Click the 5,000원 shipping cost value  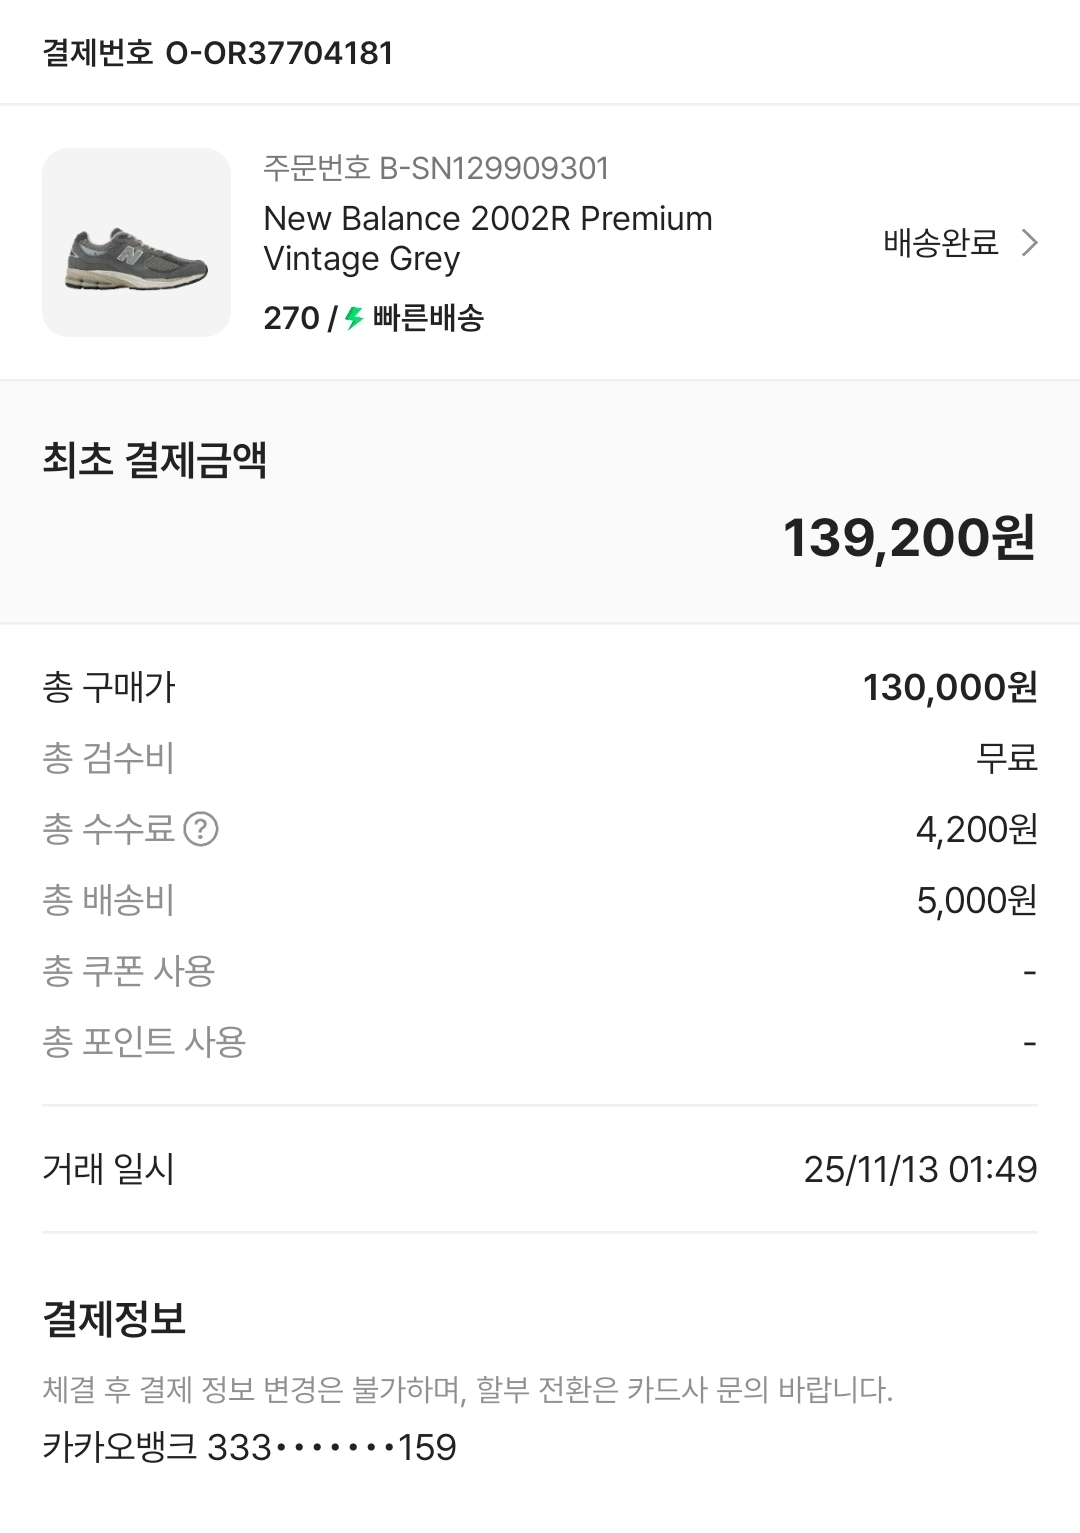(976, 900)
